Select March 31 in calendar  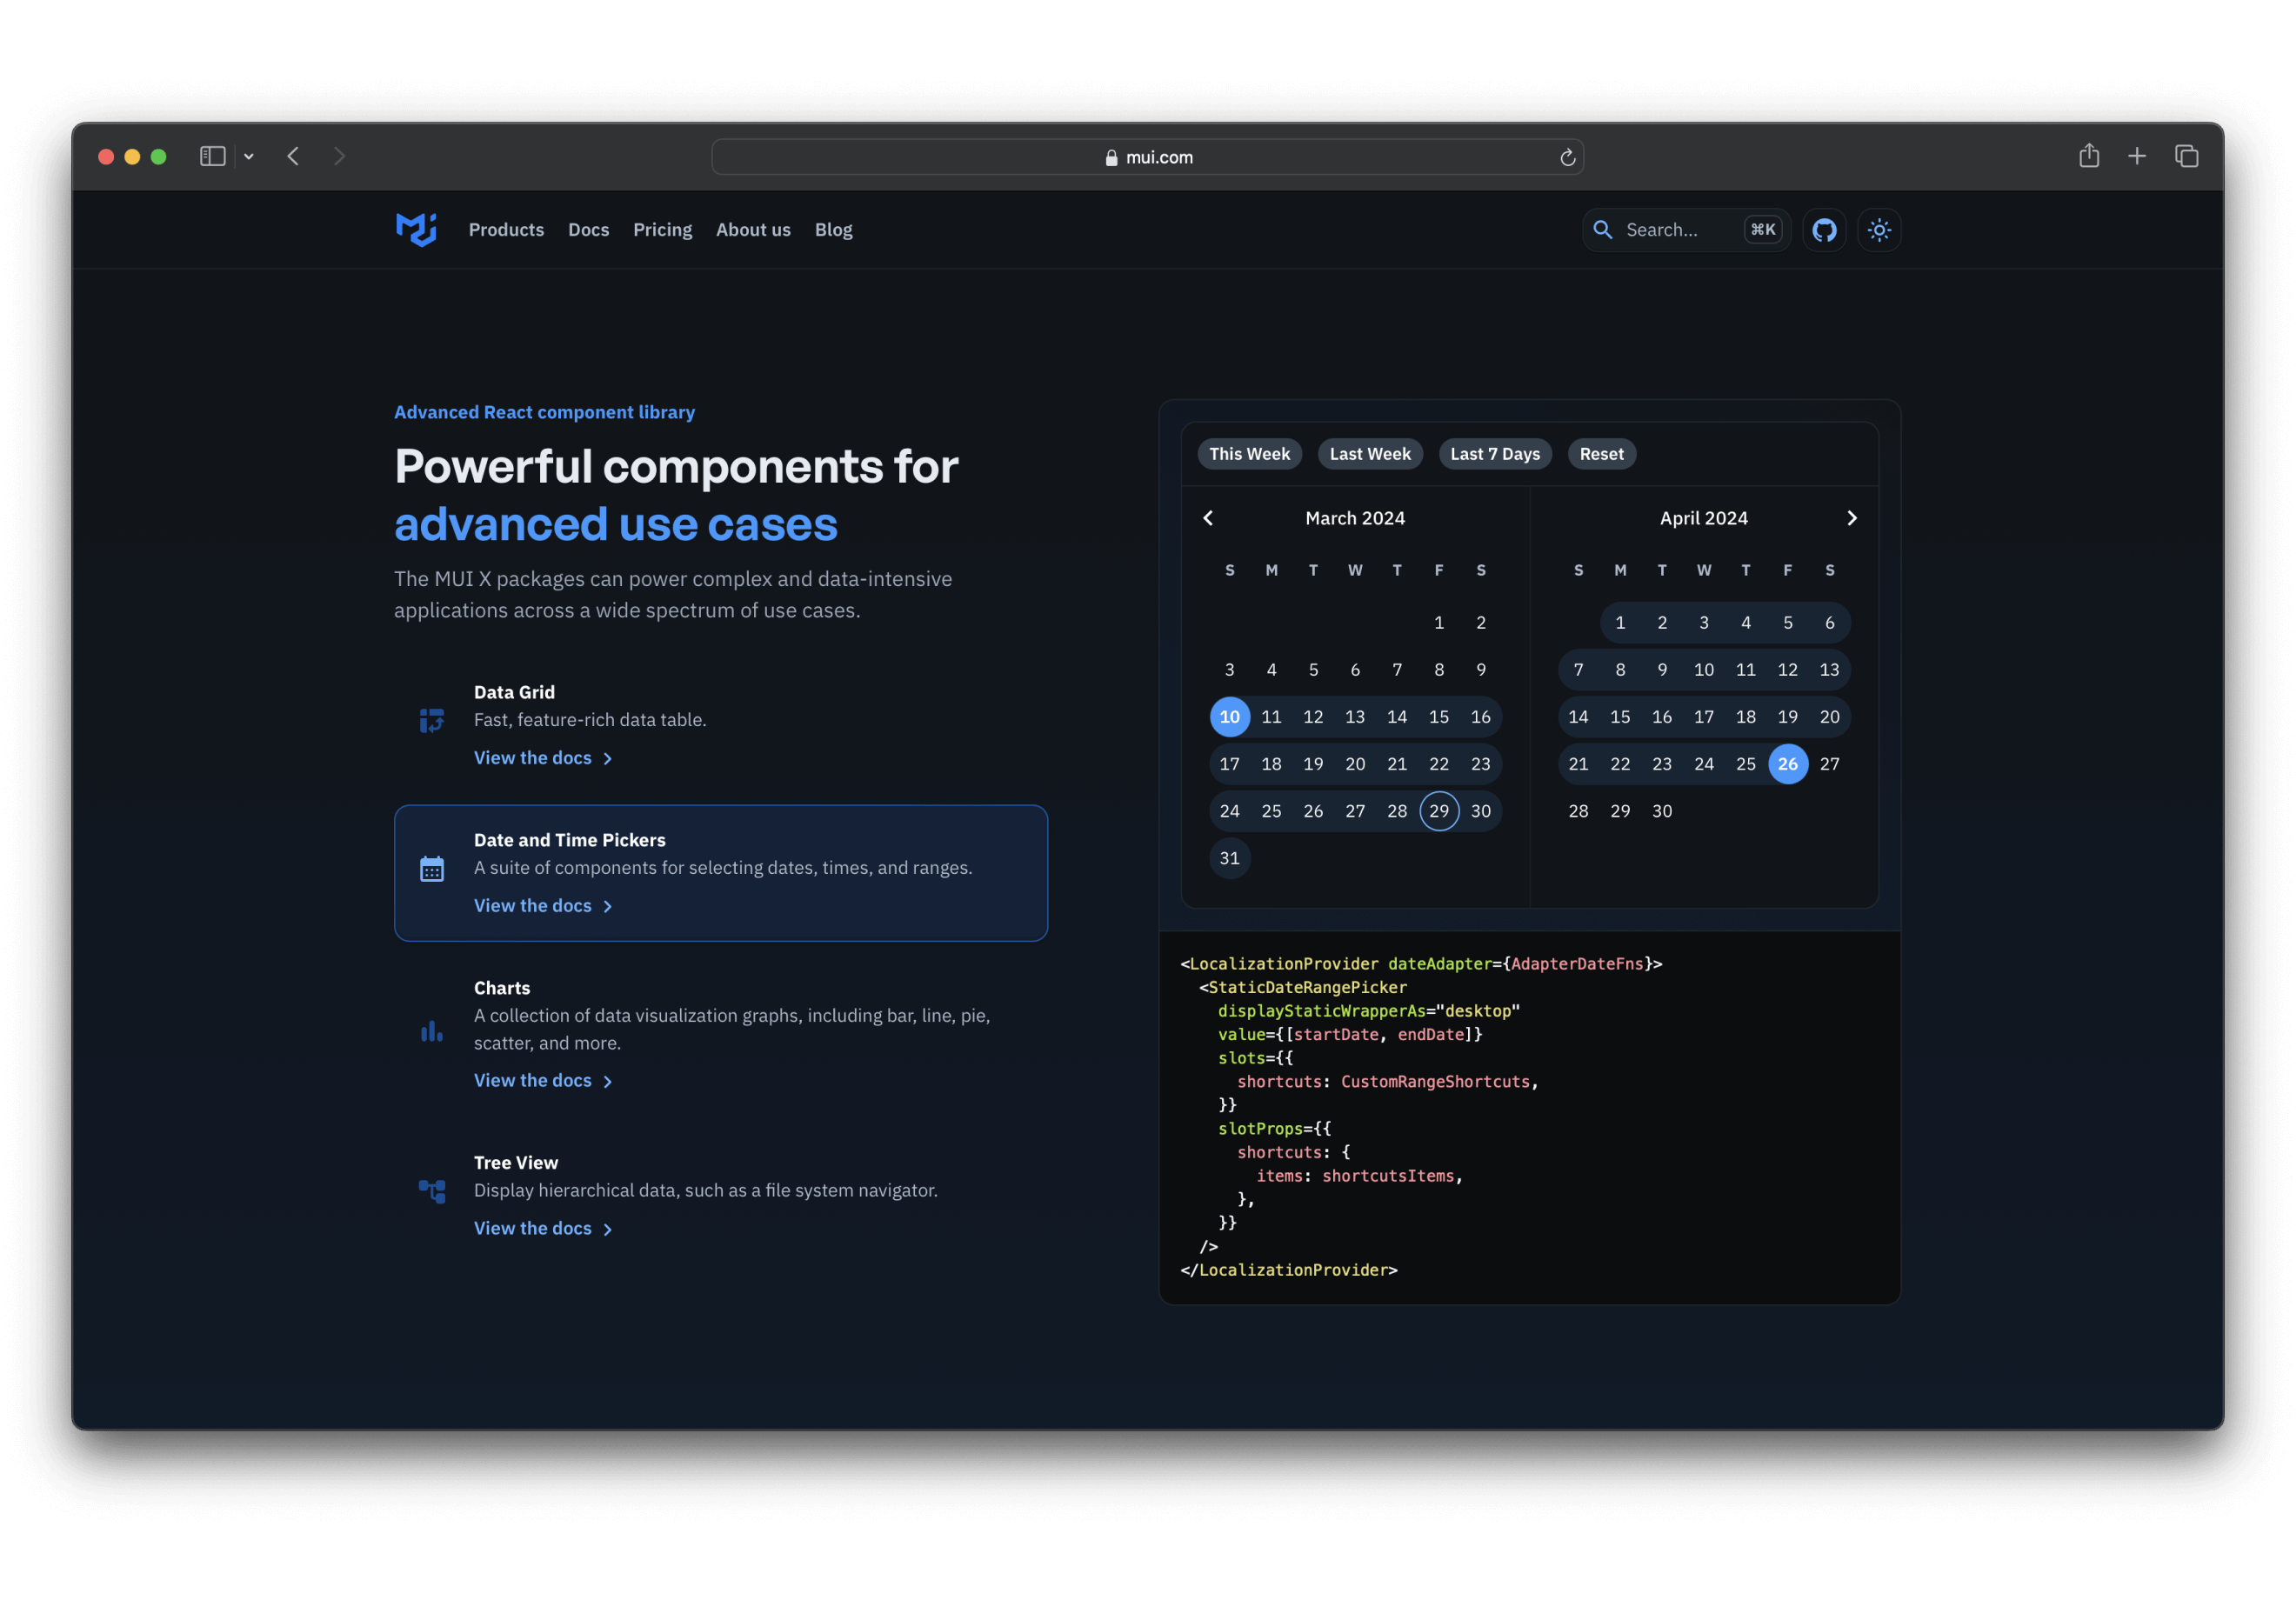(x=1230, y=858)
